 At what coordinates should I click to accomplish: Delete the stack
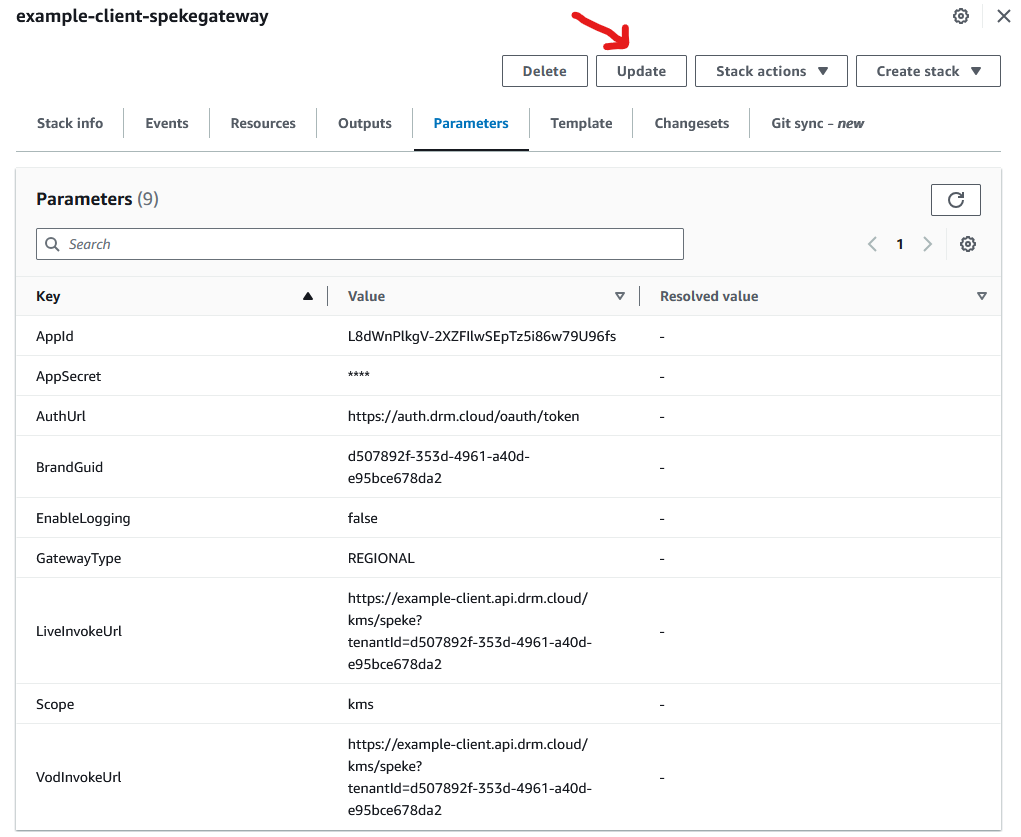(544, 71)
